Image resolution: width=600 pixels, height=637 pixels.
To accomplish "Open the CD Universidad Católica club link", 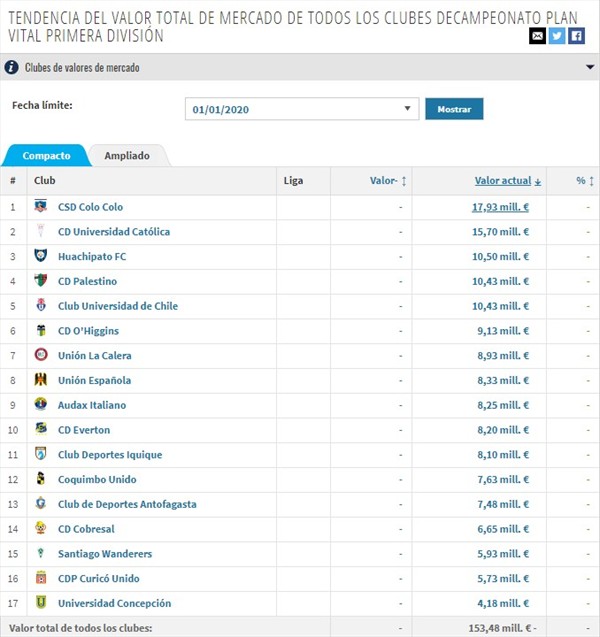I will tap(114, 231).
